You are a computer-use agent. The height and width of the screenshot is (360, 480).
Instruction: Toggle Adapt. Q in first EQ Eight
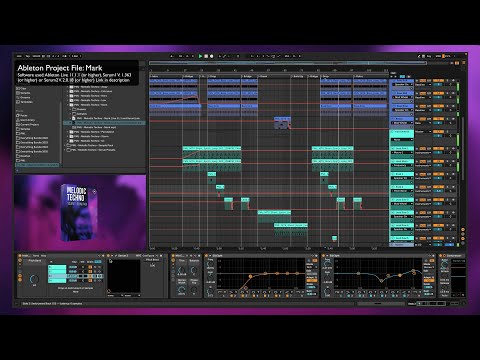pos(312,280)
